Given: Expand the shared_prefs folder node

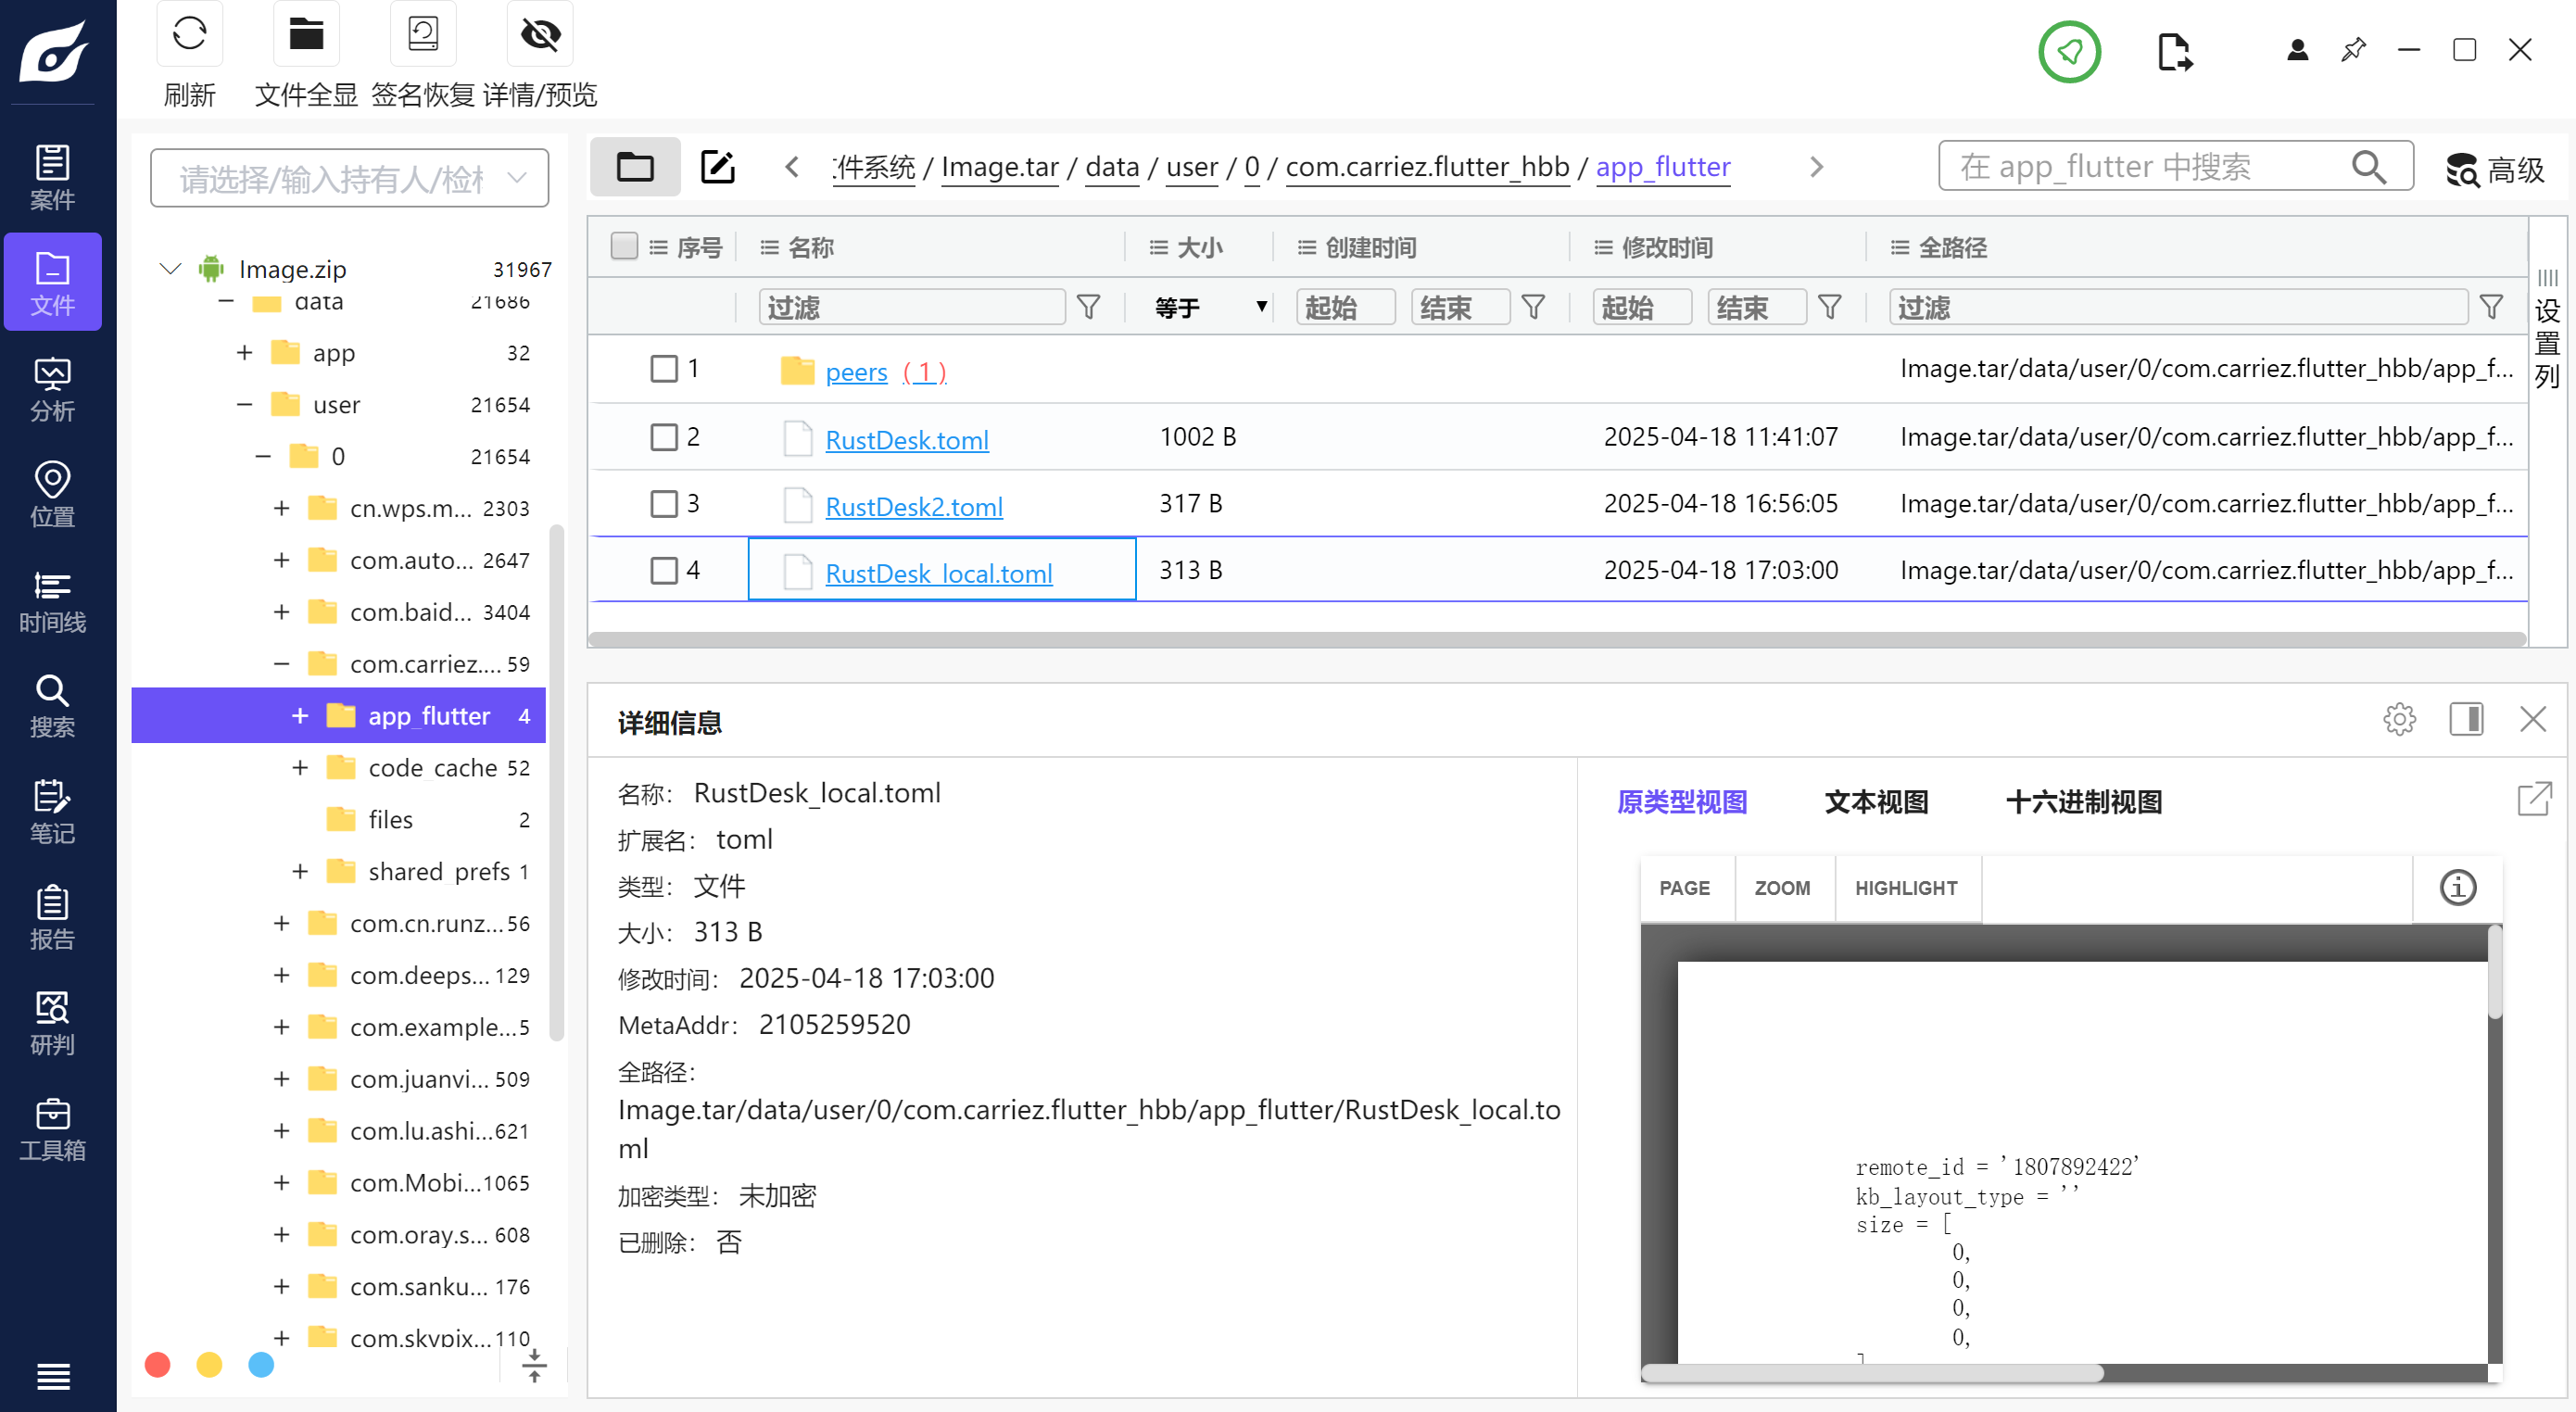Looking at the screenshot, I should tap(299, 871).
